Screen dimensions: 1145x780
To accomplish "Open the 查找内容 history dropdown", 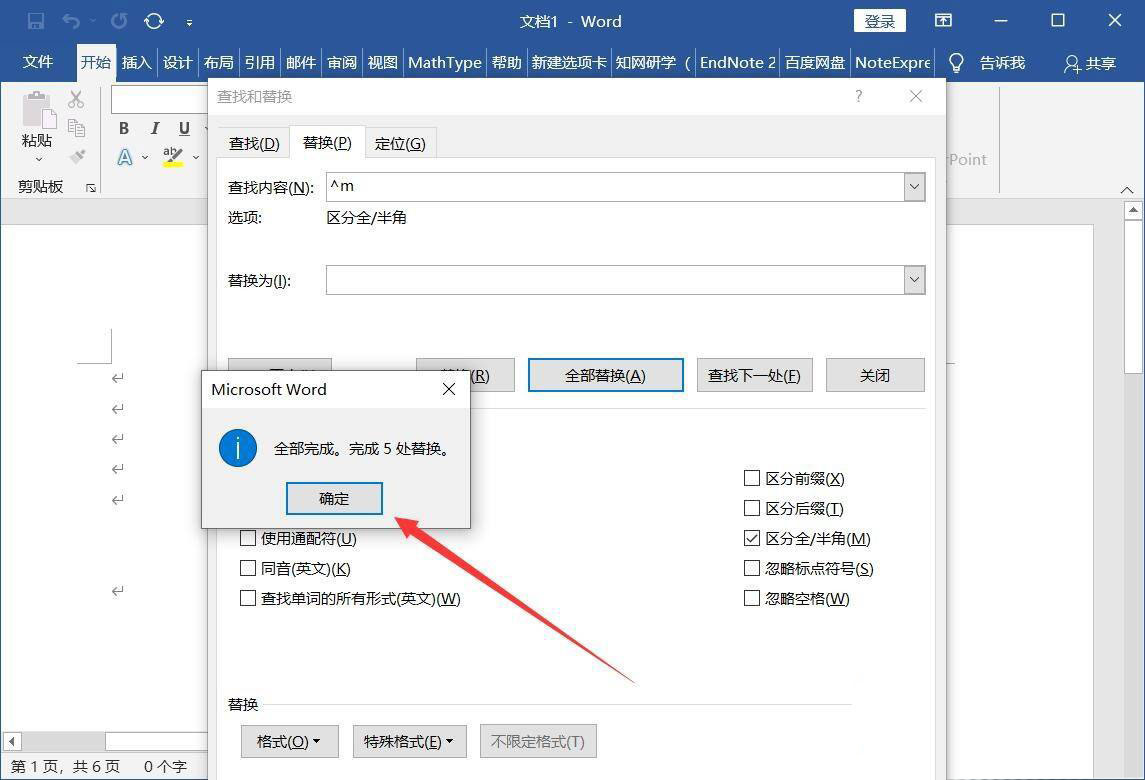I will coord(913,186).
